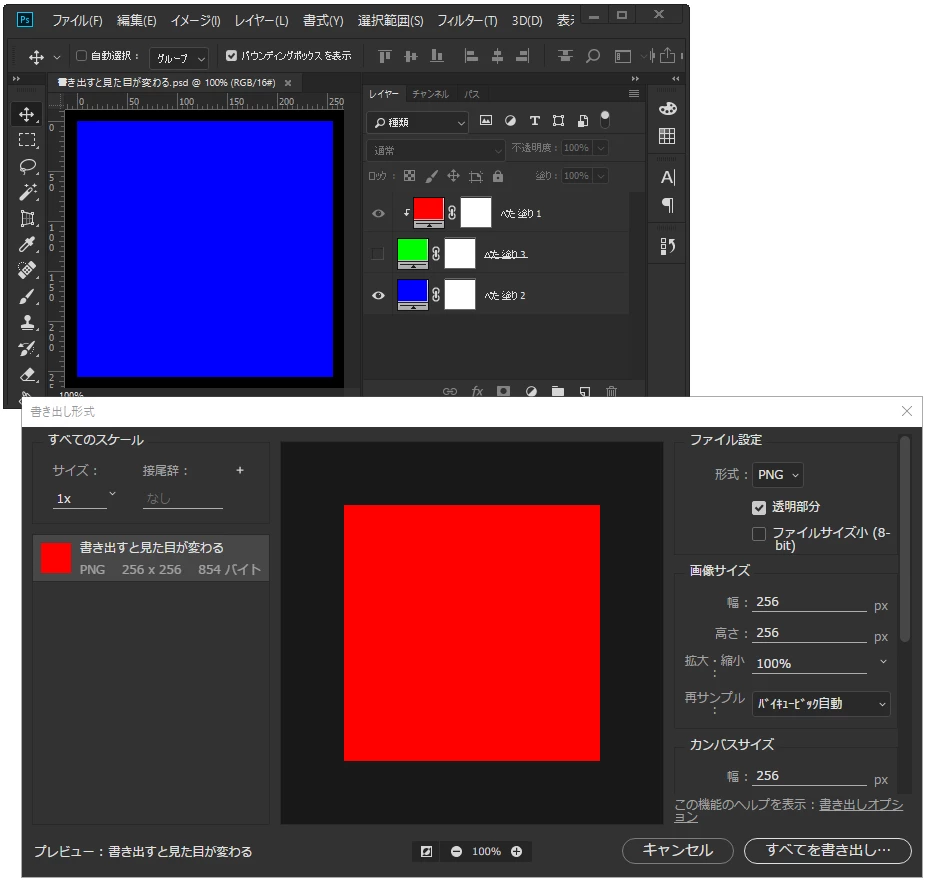Viewport: 927px width, 882px height.
Task: Open the 通常 blend mode dropdown
Action: [x=436, y=150]
